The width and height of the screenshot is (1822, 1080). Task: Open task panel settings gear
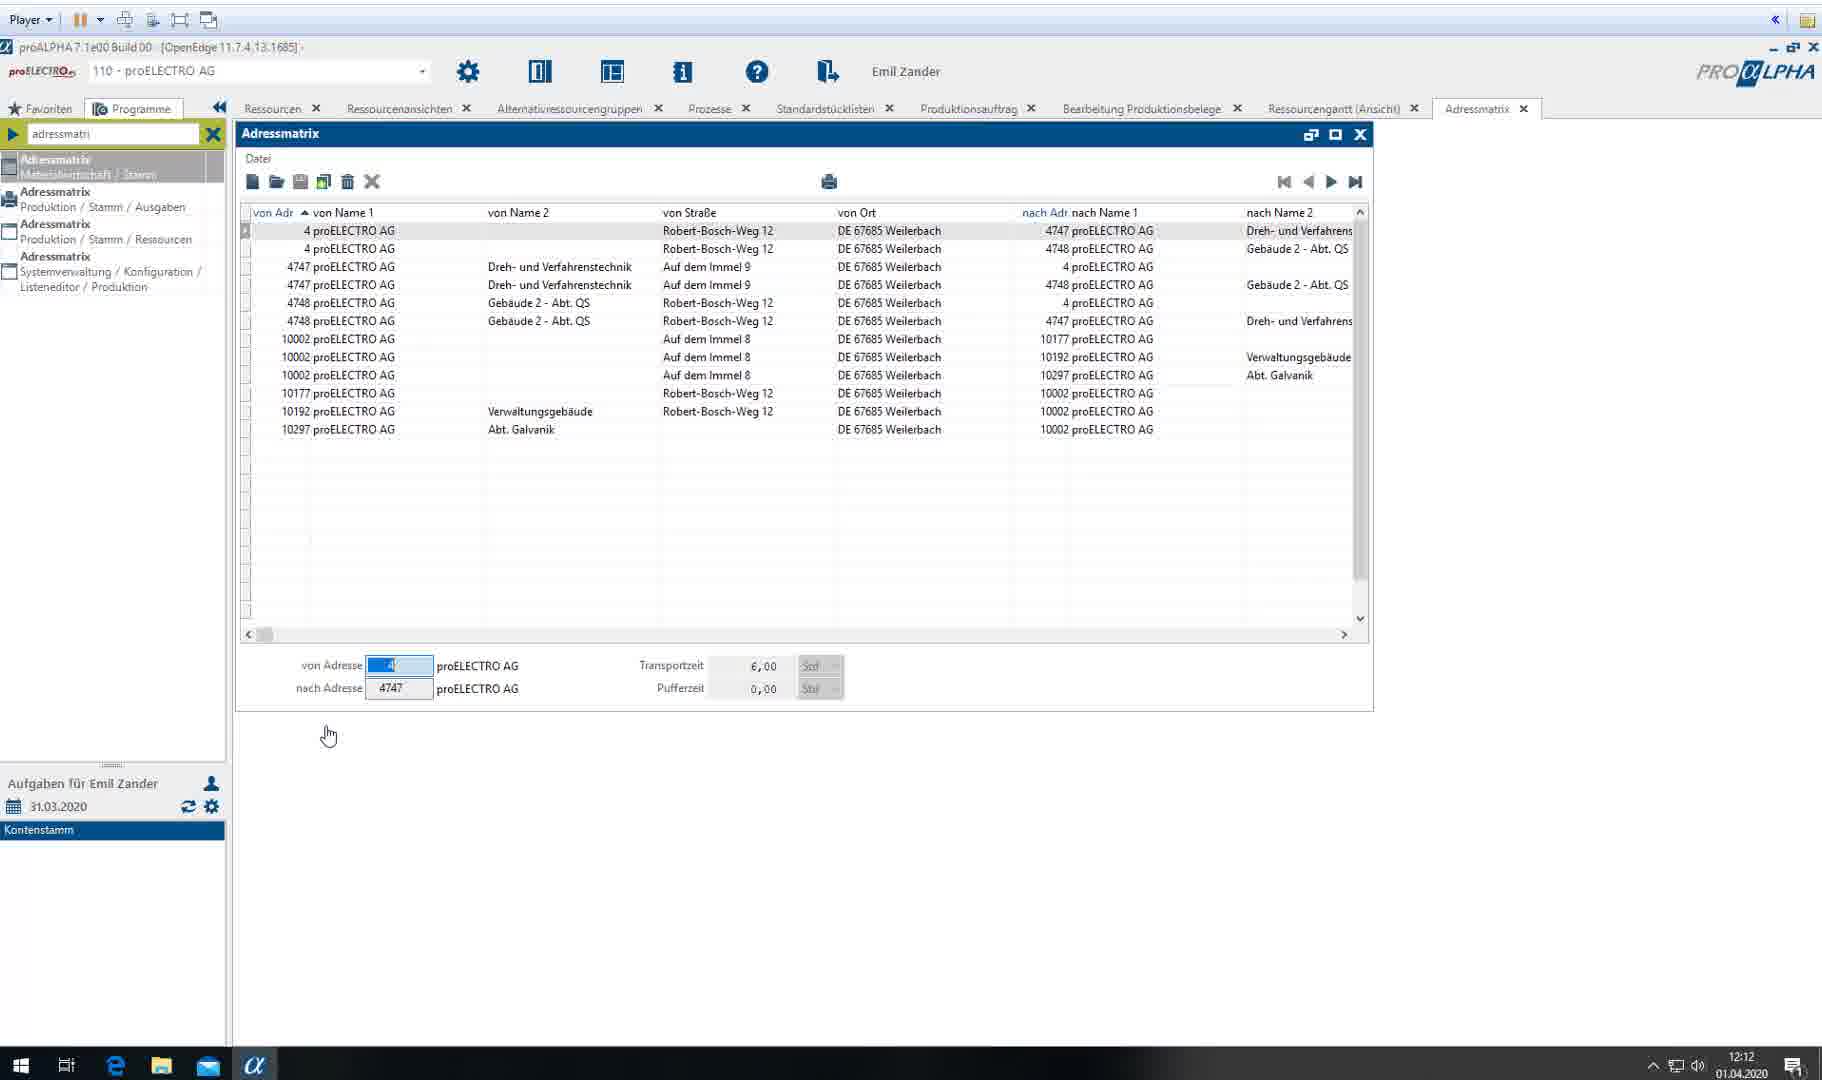pos(211,806)
